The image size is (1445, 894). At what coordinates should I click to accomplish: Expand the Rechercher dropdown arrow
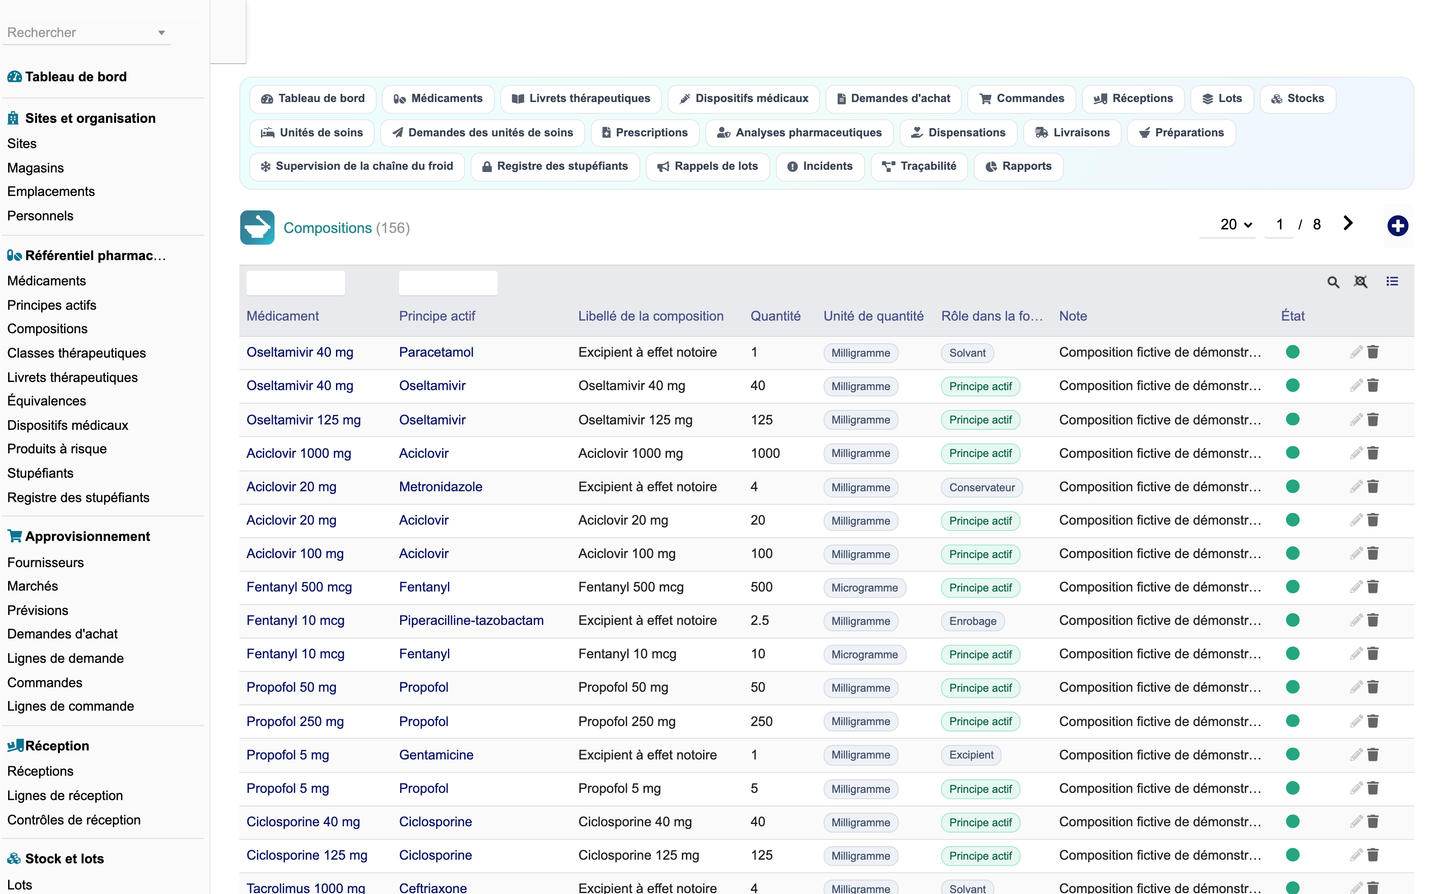tap(161, 33)
